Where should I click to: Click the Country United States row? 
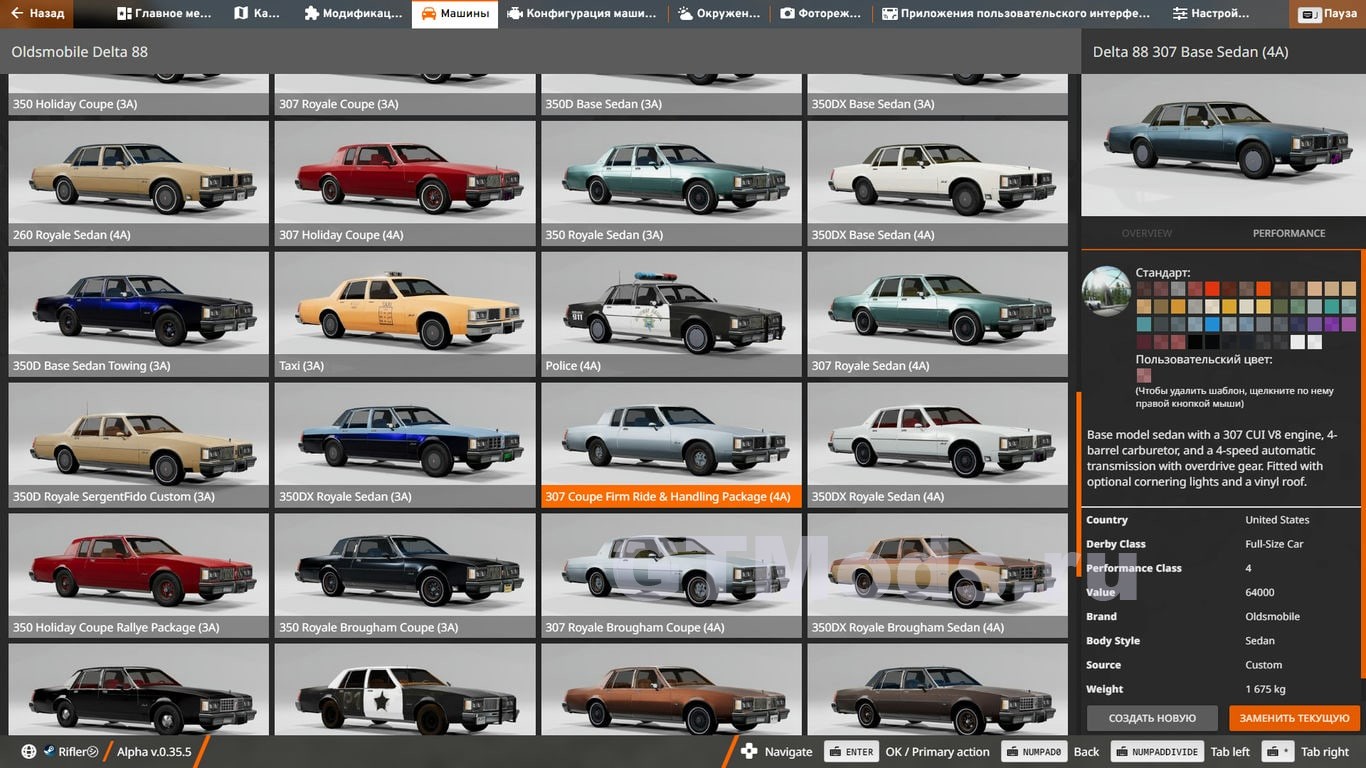[x=1221, y=520]
